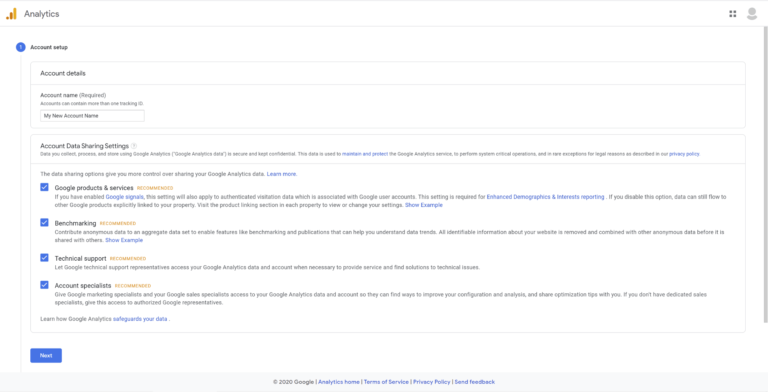768x392 pixels.
Task: Open Terms of Service footer link
Action: 386,382
